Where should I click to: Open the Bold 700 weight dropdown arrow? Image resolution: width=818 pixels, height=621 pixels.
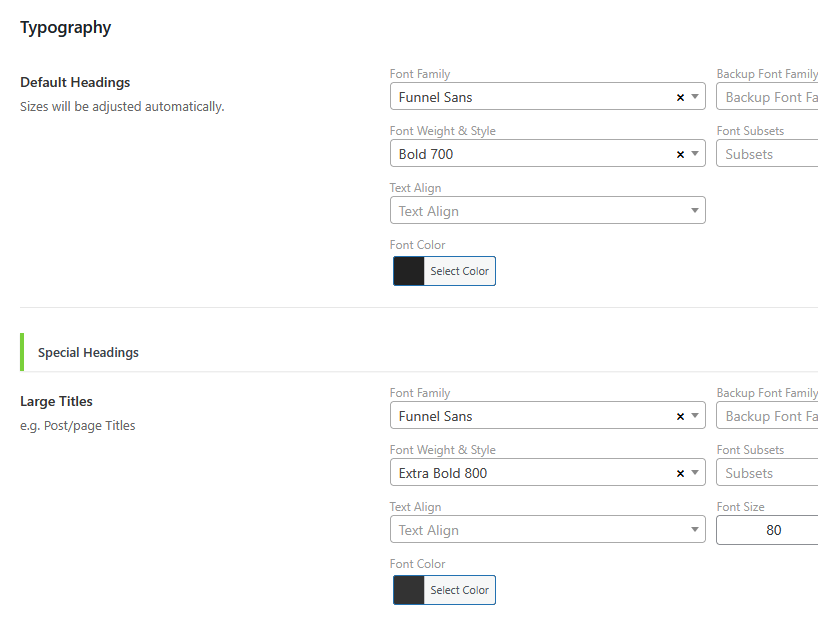click(x=695, y=153)
